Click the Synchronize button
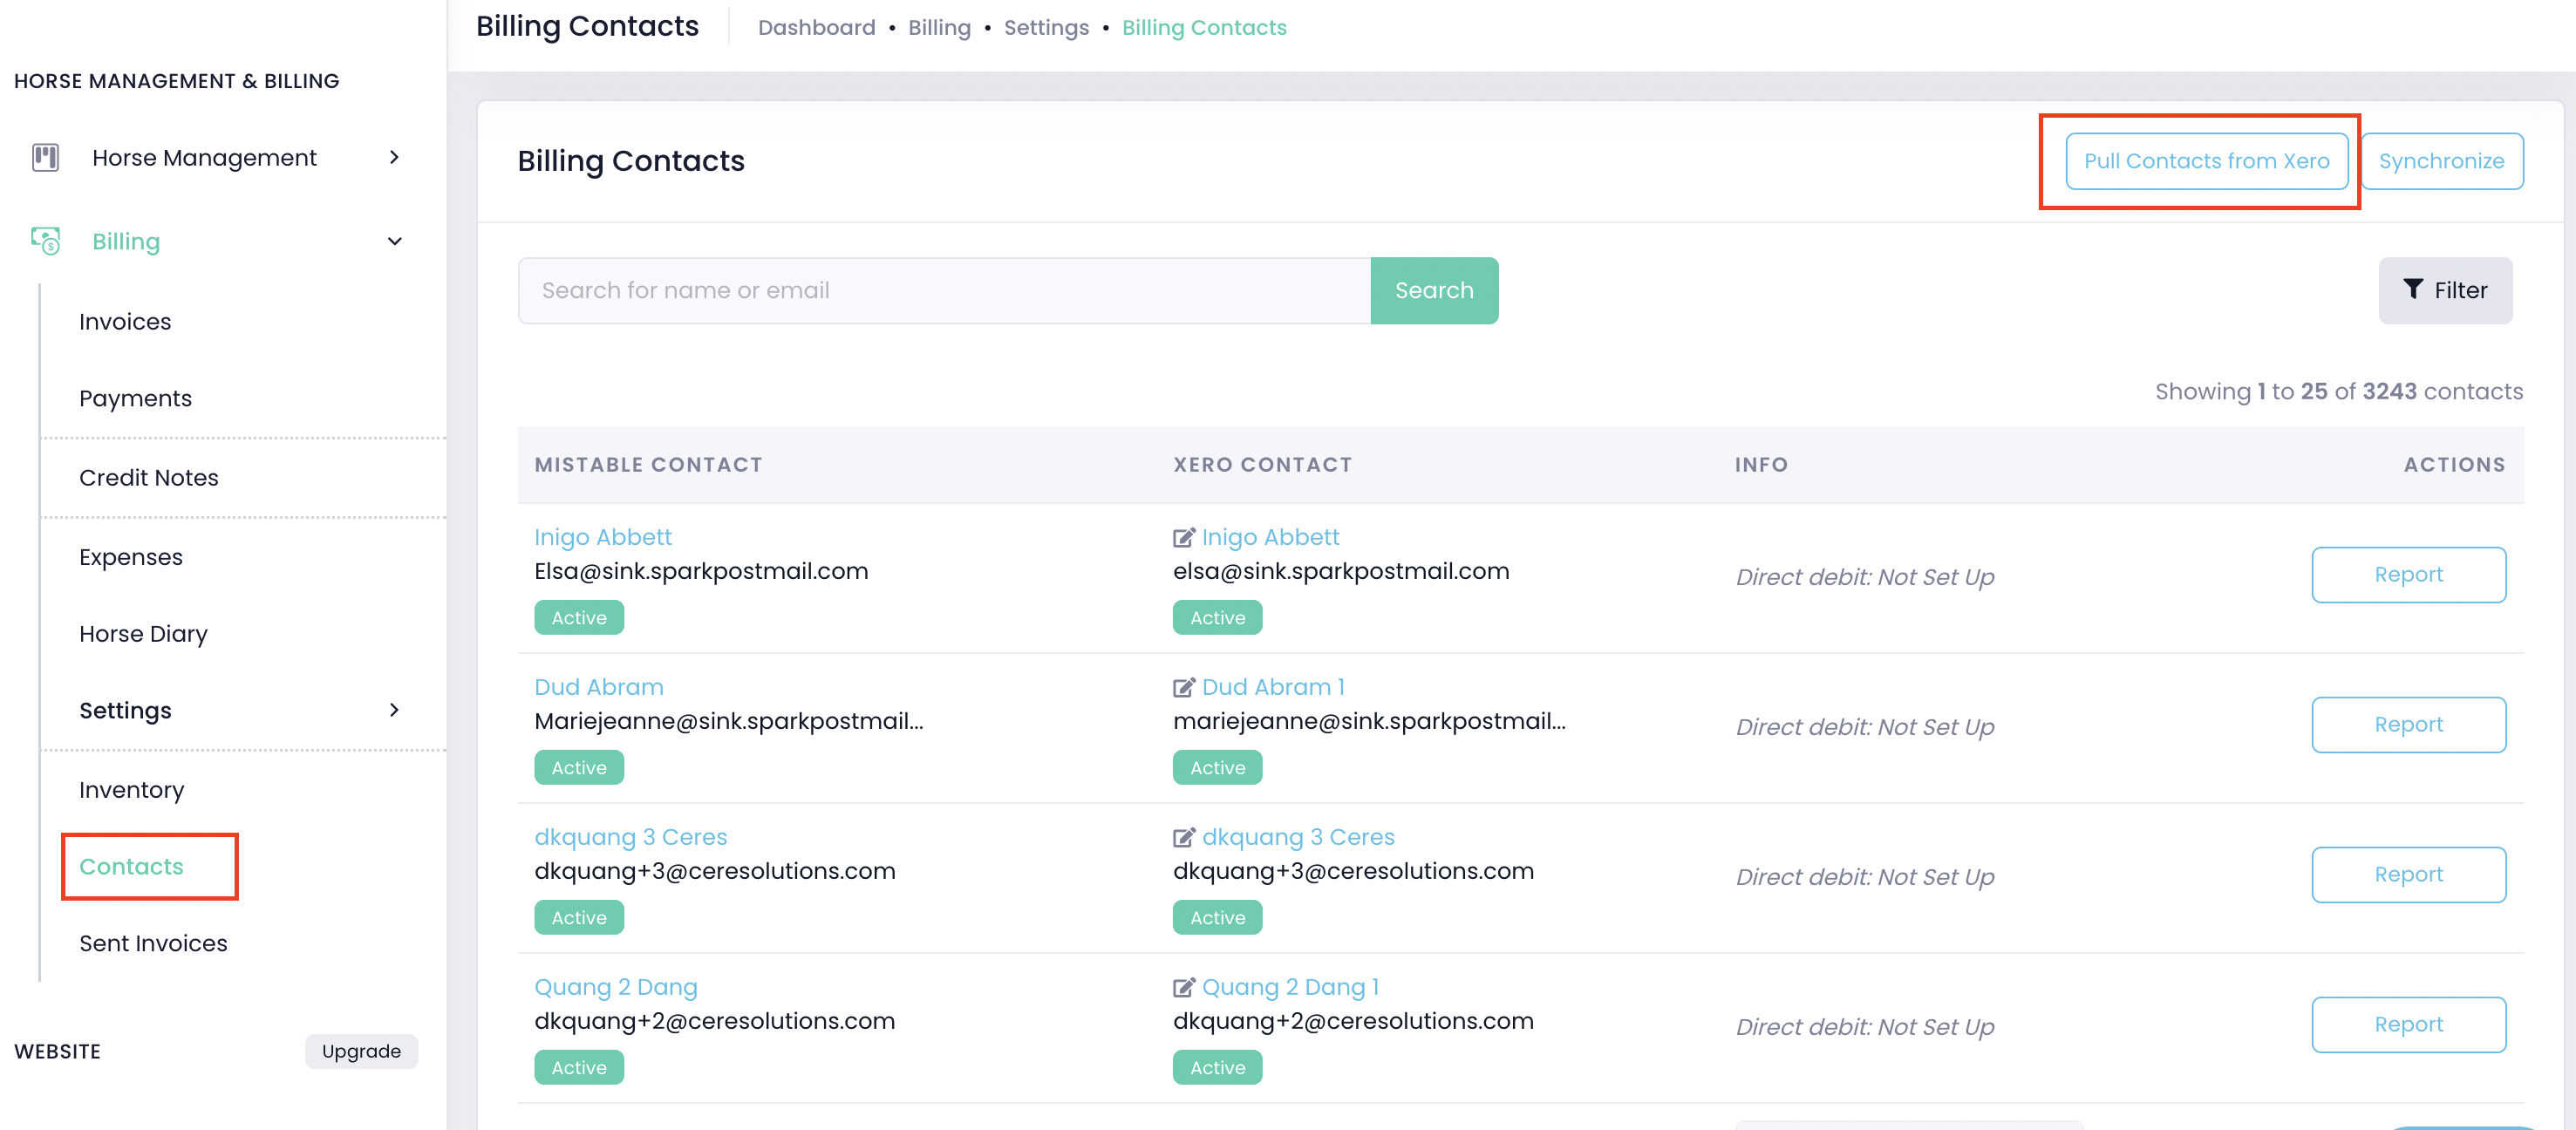This screenshot has width=2576, height=1130. pos(2441,161)
